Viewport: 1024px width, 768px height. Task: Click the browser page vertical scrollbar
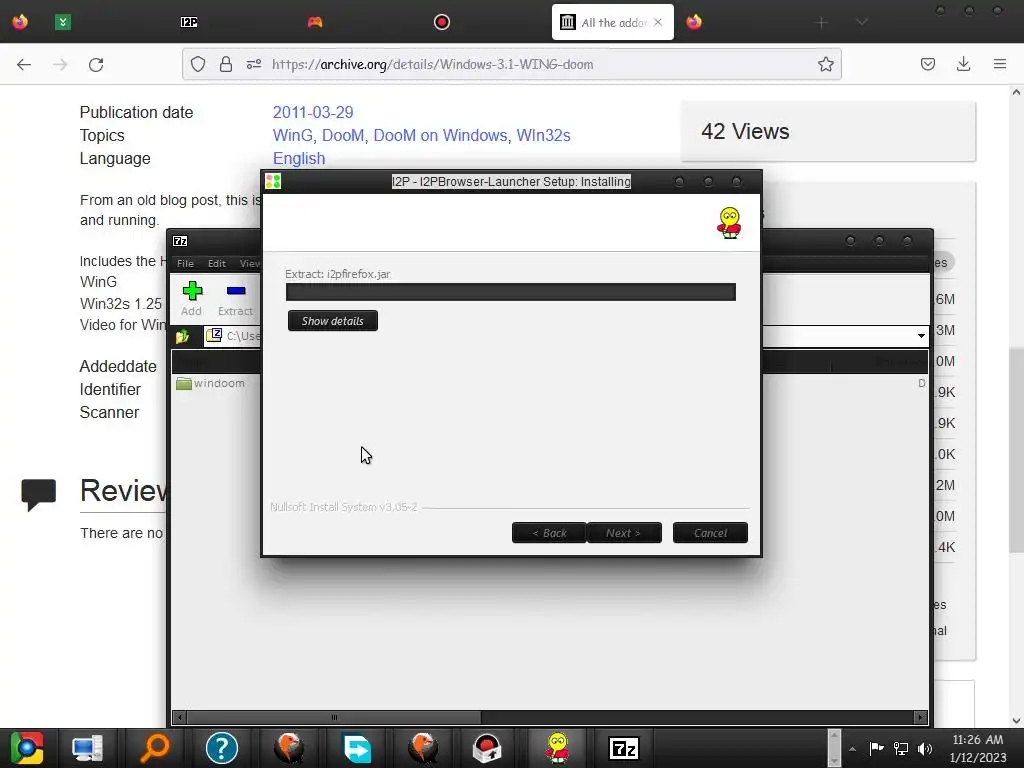click(1016, 451)
